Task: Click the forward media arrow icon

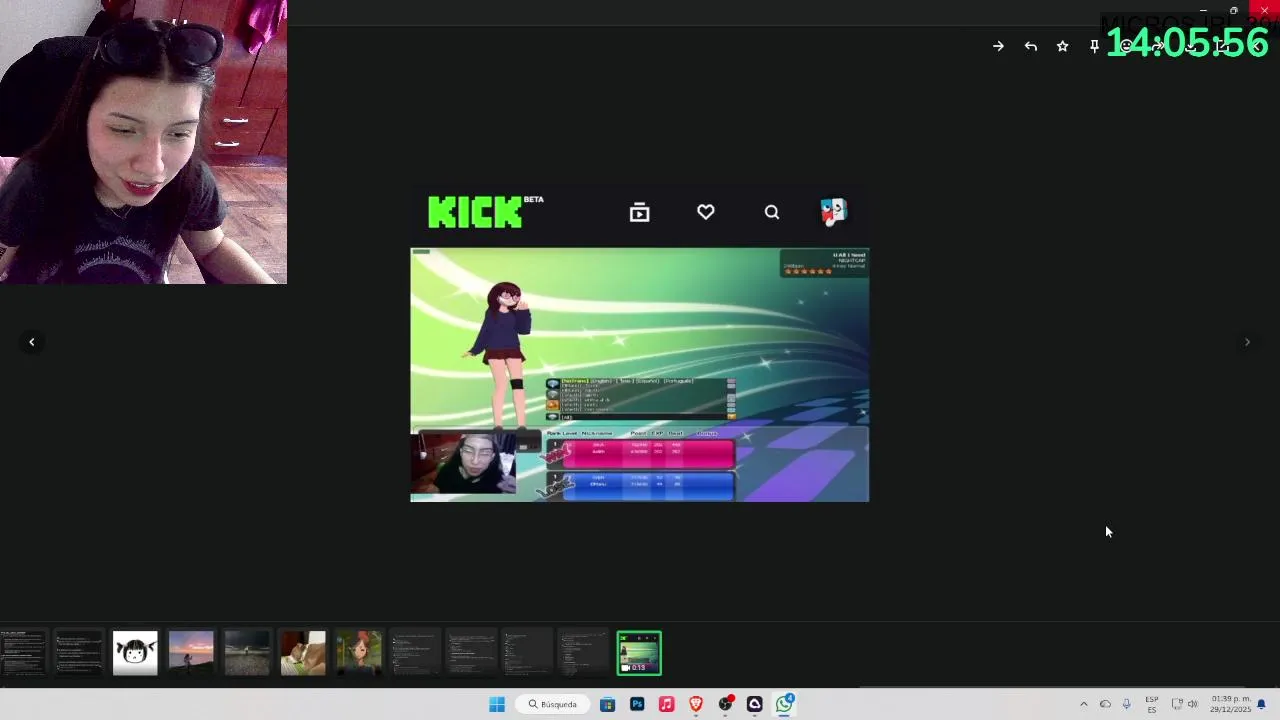Action: coord(1158,46)
